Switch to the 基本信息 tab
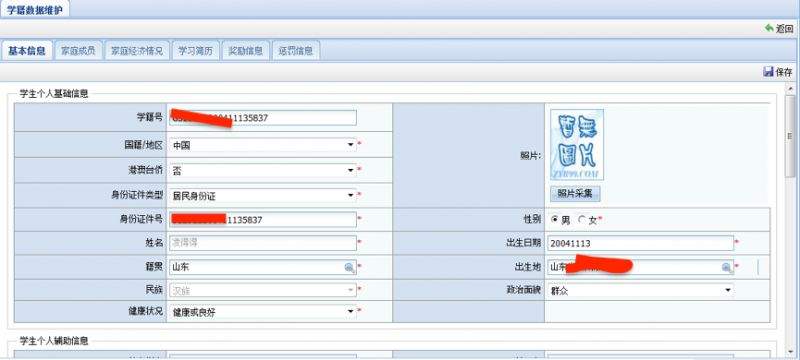The height and width of the screenshot is (360, 800). click(27, 50)
